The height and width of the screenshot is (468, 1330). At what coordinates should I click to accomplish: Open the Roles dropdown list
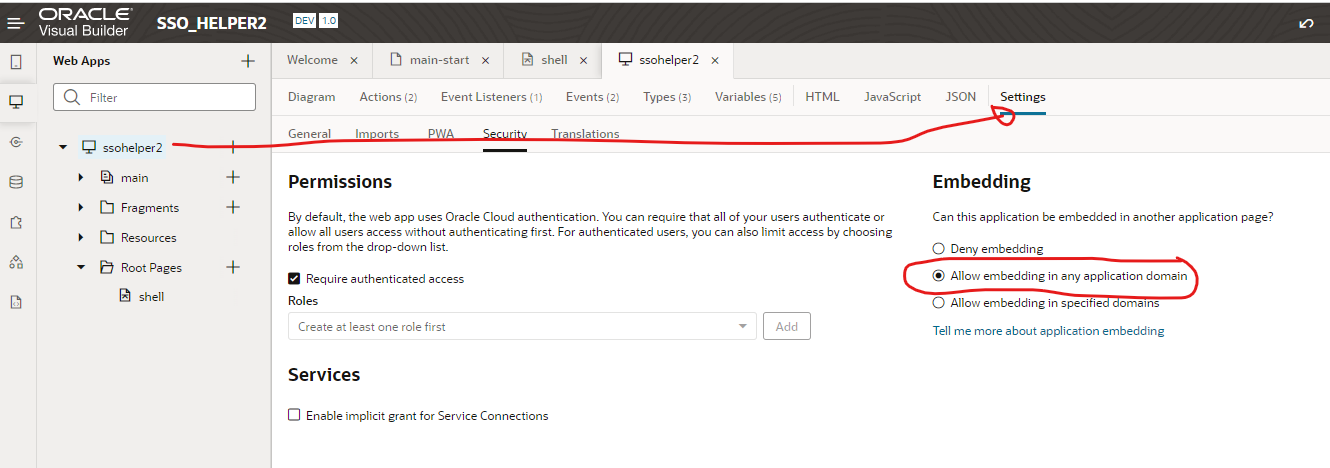click(x=742, y=326)
